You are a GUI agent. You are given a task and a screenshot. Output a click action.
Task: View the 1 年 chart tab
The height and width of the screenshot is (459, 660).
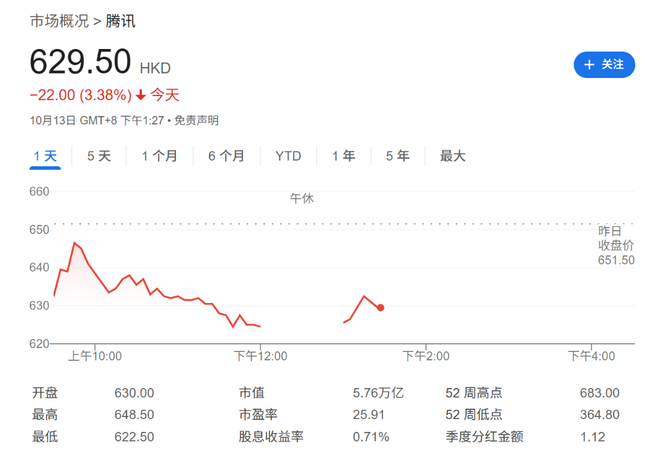343,156
